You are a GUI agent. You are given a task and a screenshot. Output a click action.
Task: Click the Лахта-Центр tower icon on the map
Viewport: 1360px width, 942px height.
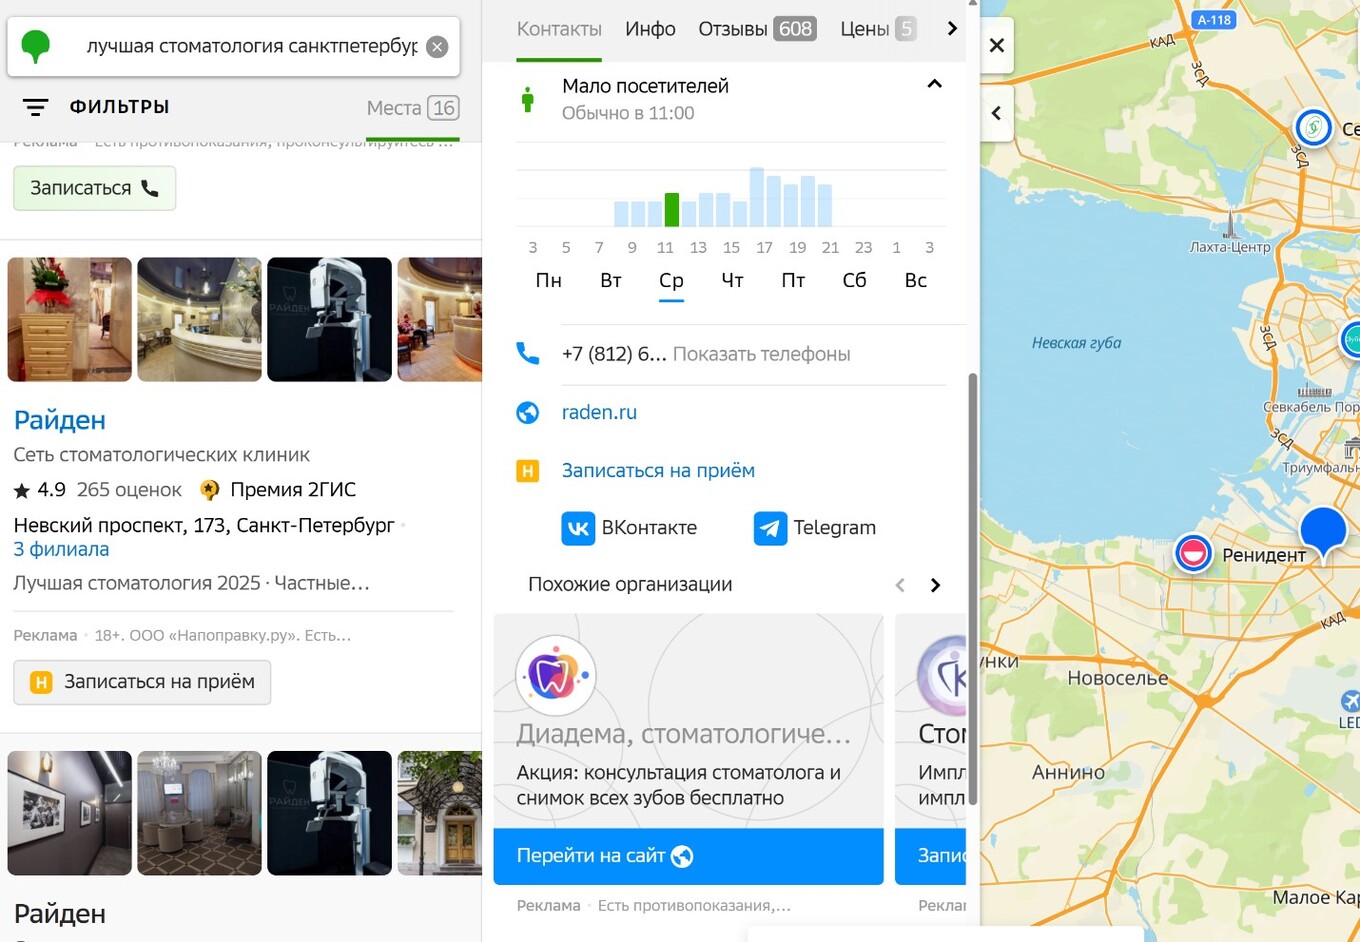1231,224
